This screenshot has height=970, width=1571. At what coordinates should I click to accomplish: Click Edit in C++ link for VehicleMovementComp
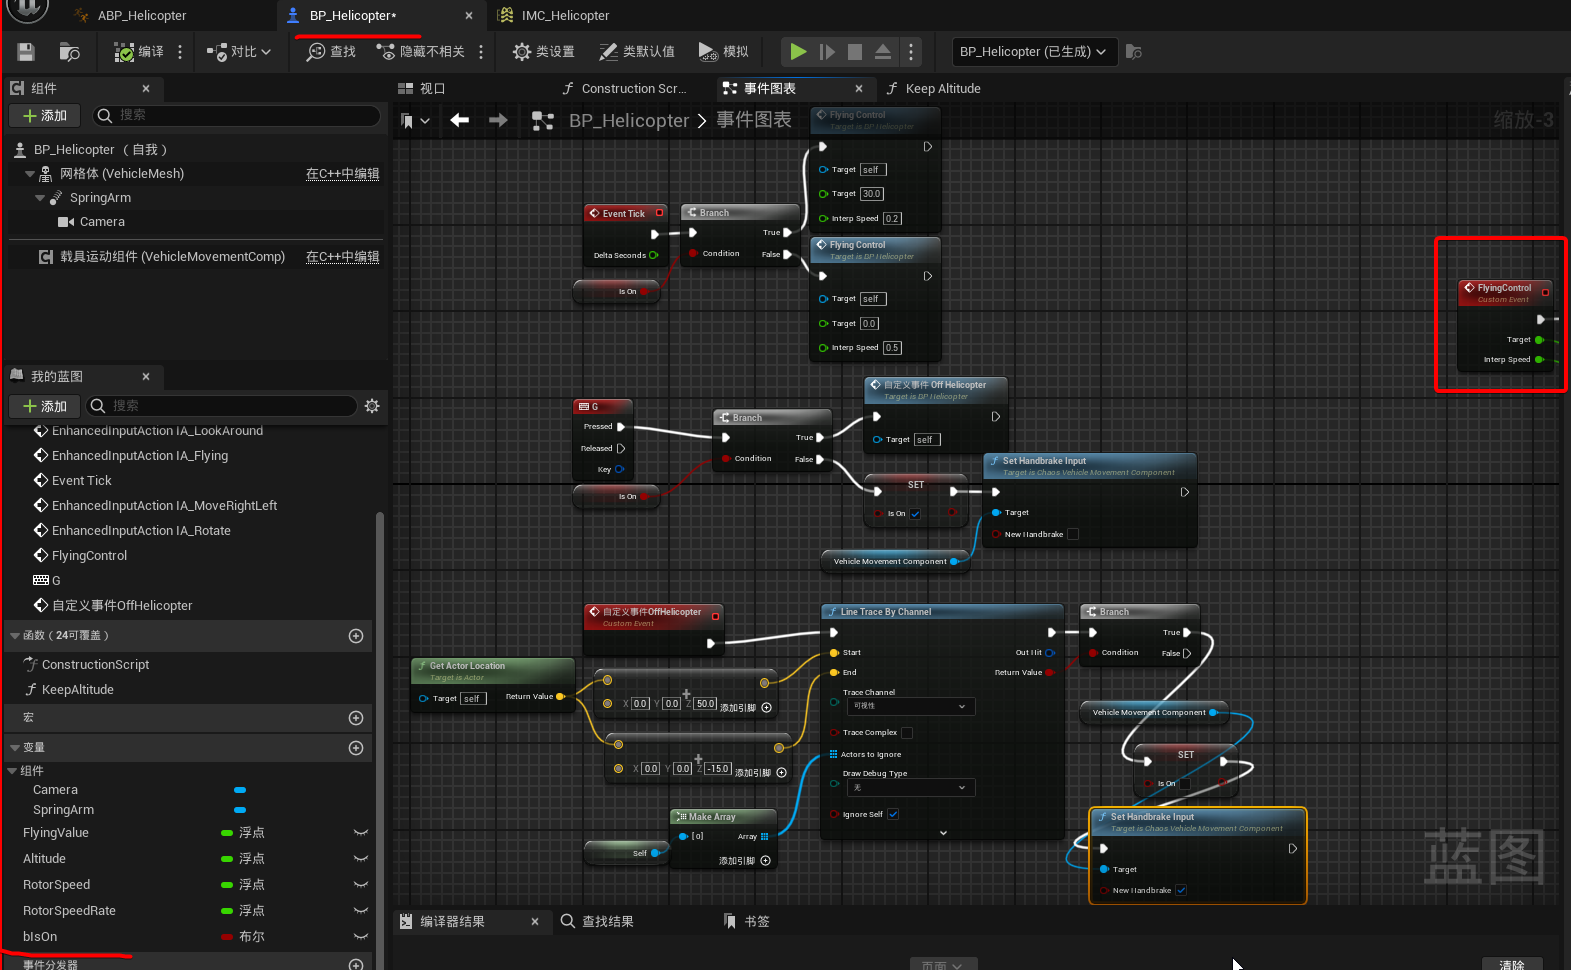(342, 257)
